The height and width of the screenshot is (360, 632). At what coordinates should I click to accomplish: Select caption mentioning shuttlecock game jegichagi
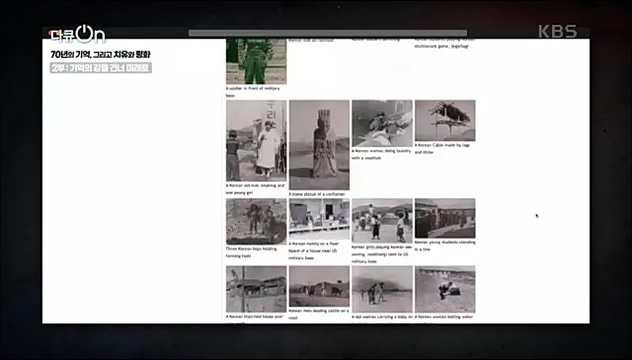(x=445, y=43)
